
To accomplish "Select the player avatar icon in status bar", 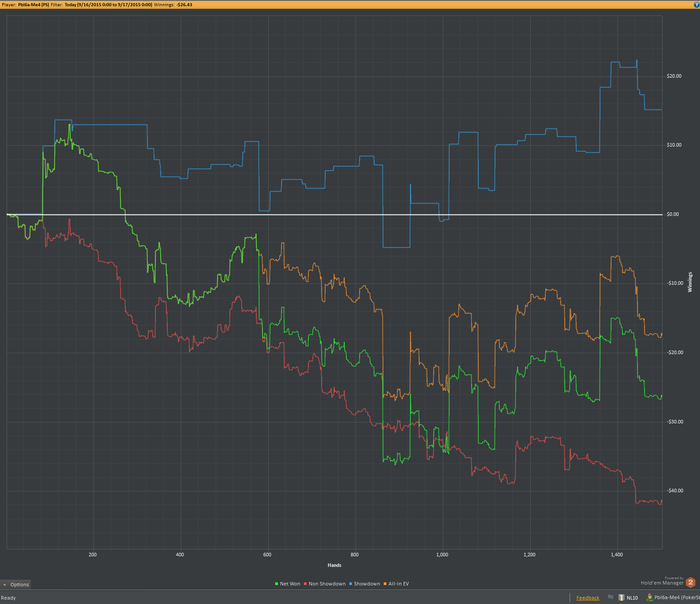I will click(x=650, y=597).
